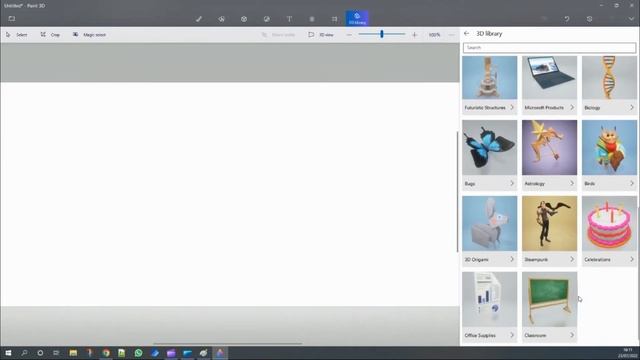Screen dimensions: 640x360
Task: Open the Effects tool
Action: click(312, 19)
